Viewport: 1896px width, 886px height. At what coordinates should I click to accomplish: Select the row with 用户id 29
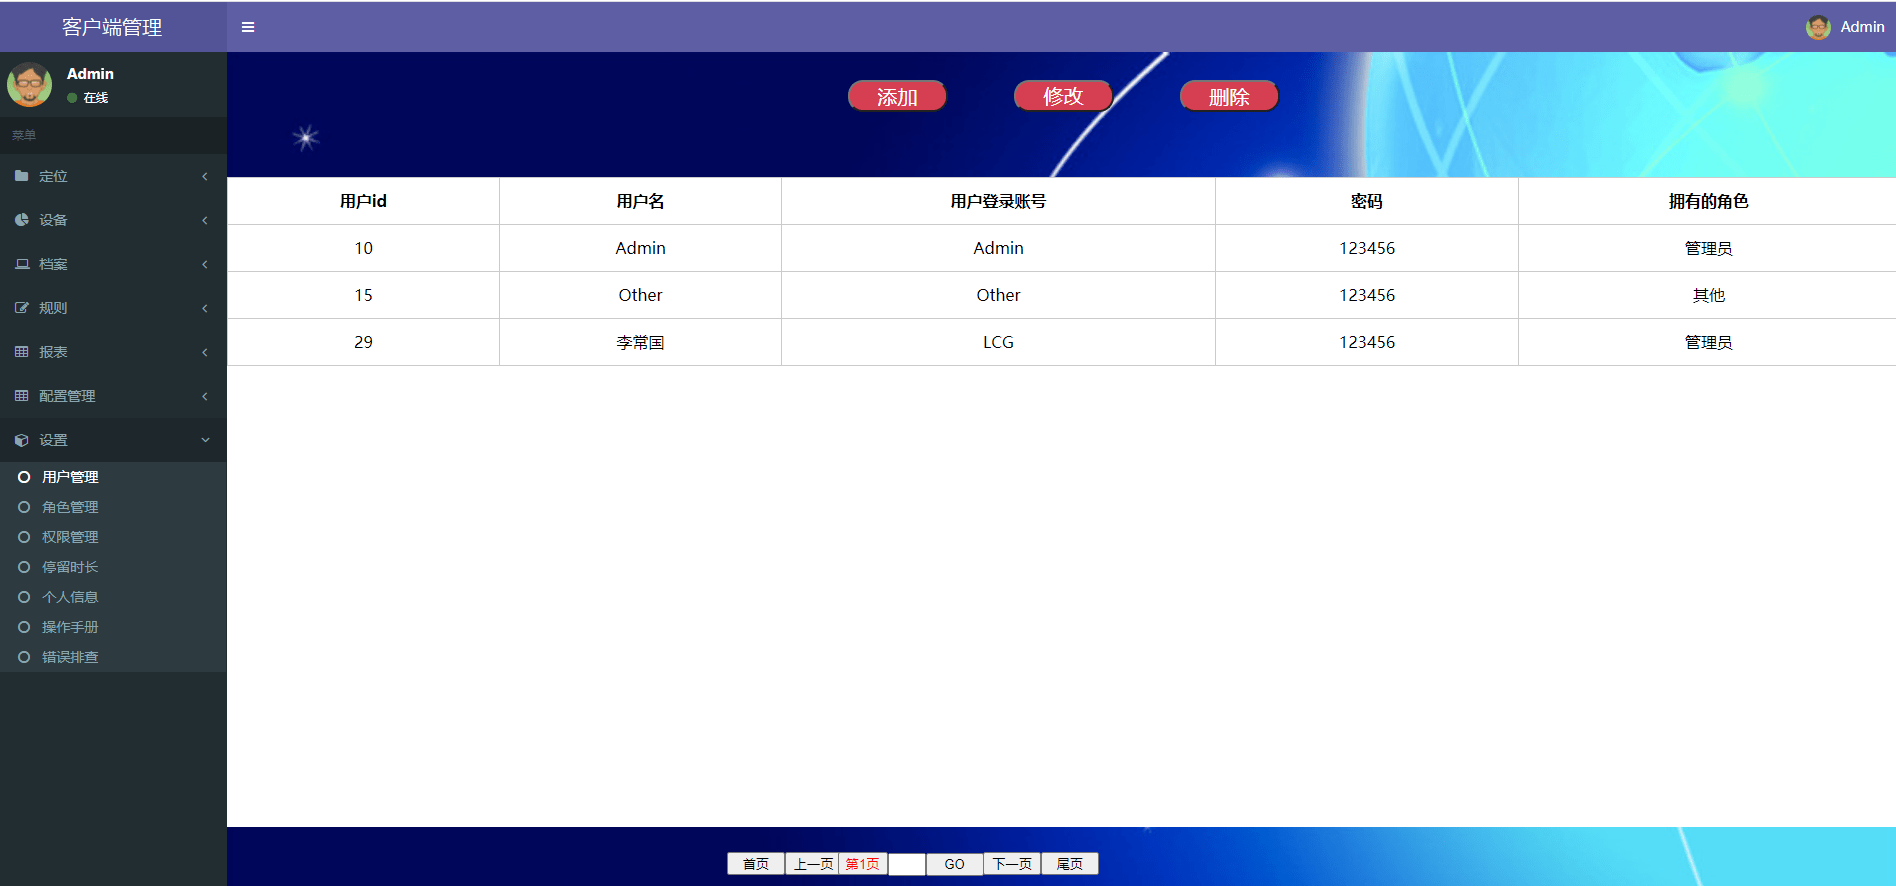click(x=1061, y=342)
